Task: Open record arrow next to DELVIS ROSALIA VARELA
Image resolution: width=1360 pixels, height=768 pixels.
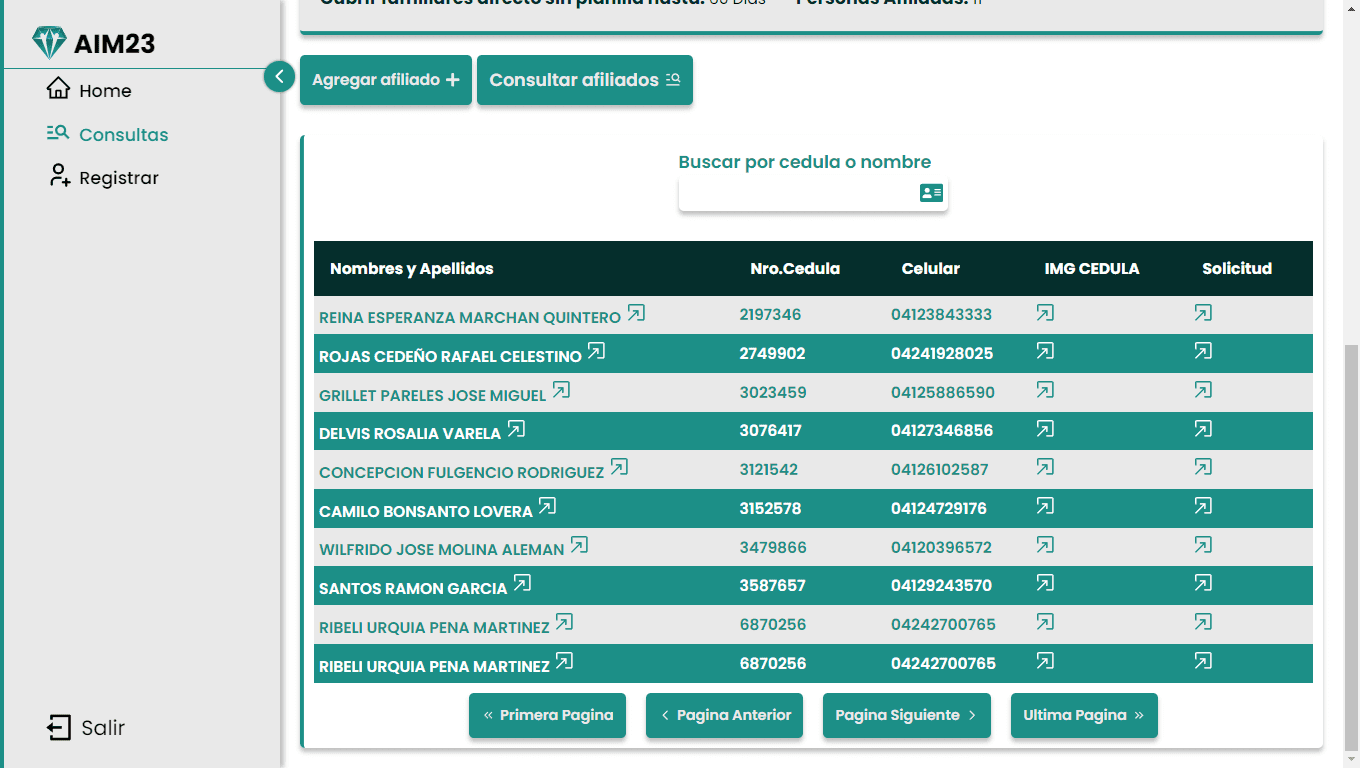Action: (x=517, y=428)
